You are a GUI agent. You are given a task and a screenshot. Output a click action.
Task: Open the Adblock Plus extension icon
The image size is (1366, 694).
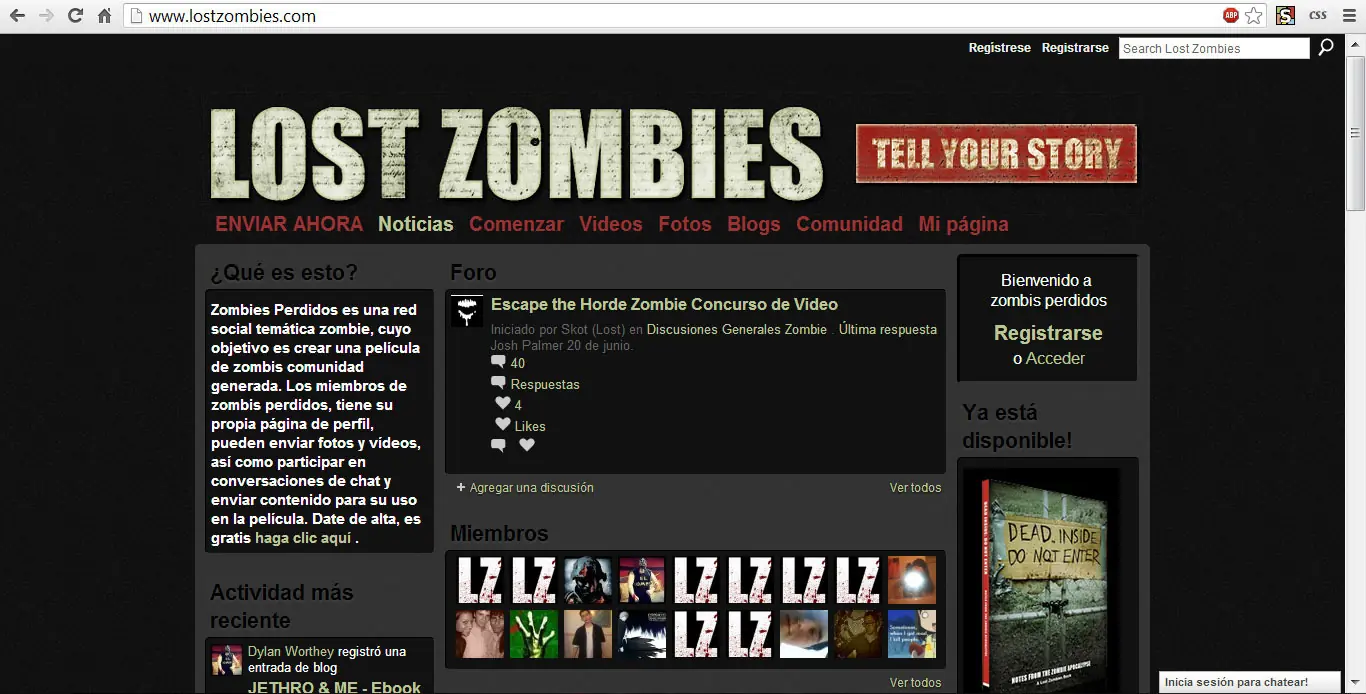pyautogui.click(x=1231, y=16)
